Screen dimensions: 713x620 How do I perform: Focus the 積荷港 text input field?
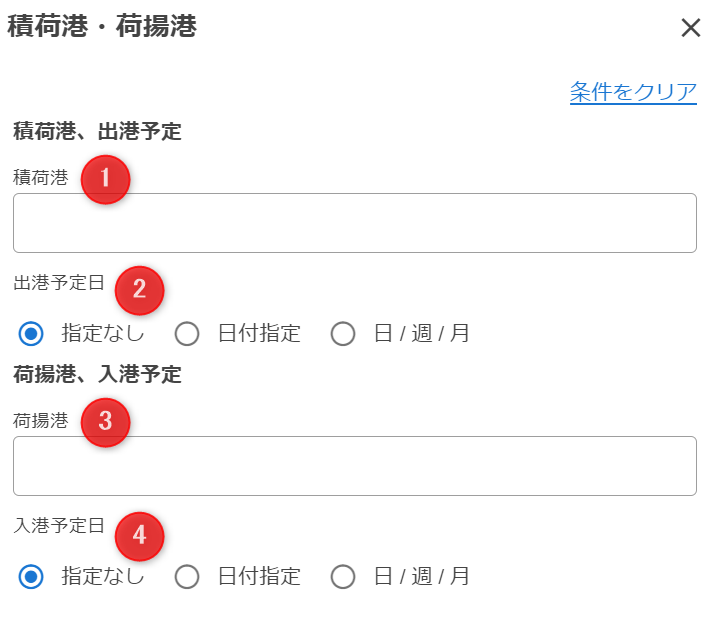pyautogui.click(x=354, y=223)
